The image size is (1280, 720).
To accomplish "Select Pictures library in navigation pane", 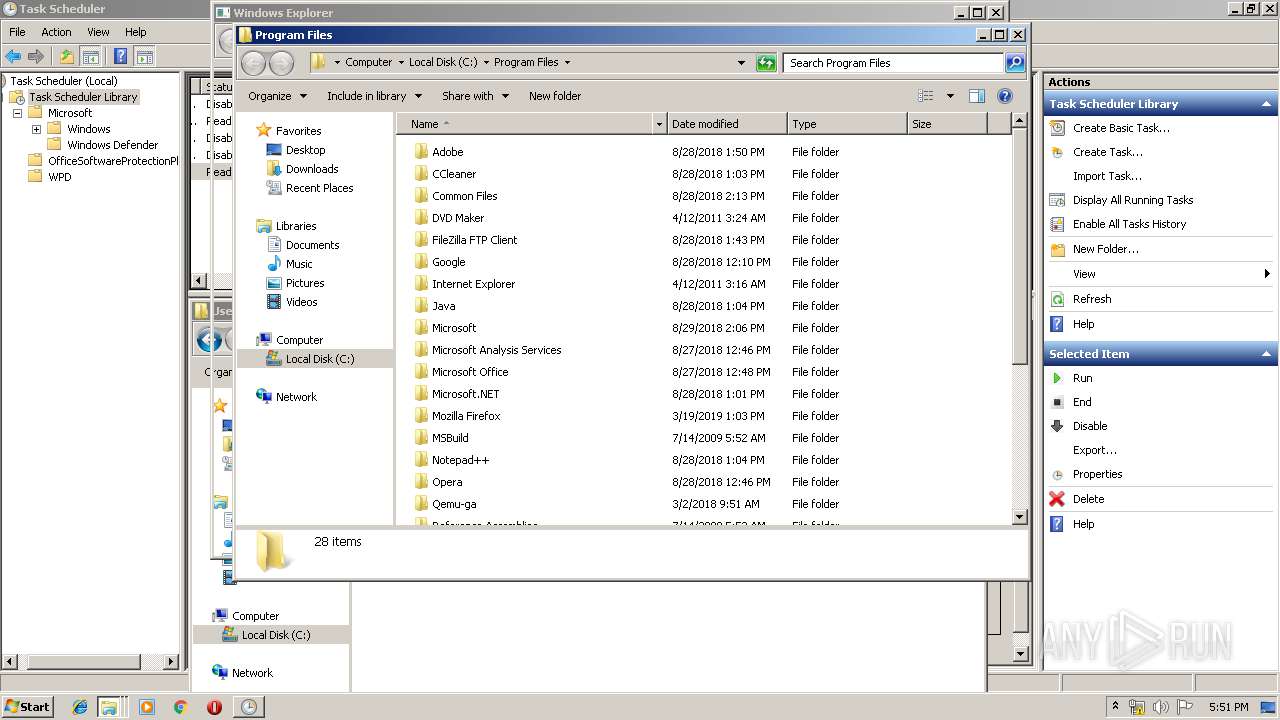I will (x=305, y=283).
